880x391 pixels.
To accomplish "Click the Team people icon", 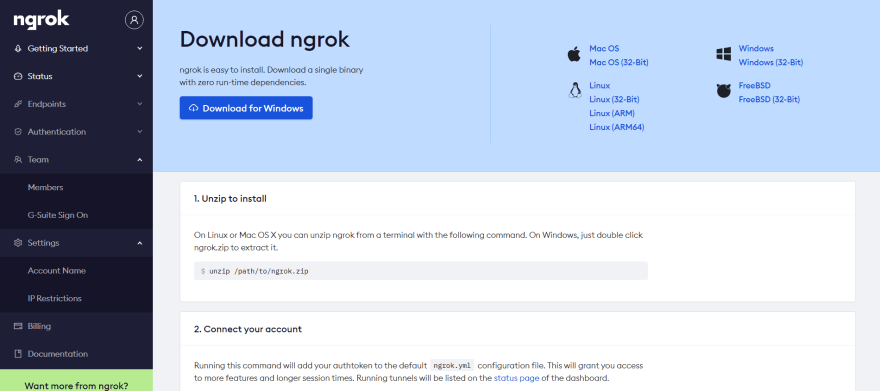I will (x=17, y=160).
